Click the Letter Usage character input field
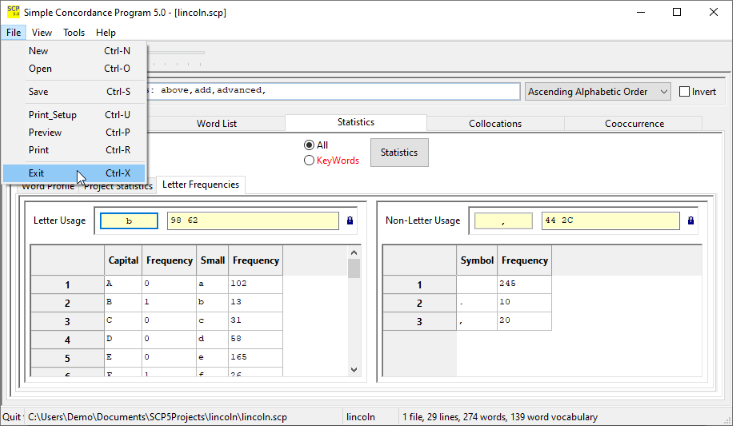 click(129, 221)
